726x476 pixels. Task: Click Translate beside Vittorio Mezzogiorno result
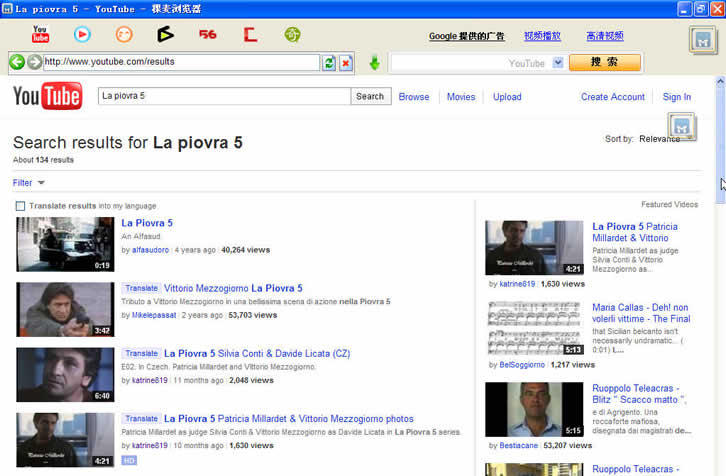[x=141, y=288]
